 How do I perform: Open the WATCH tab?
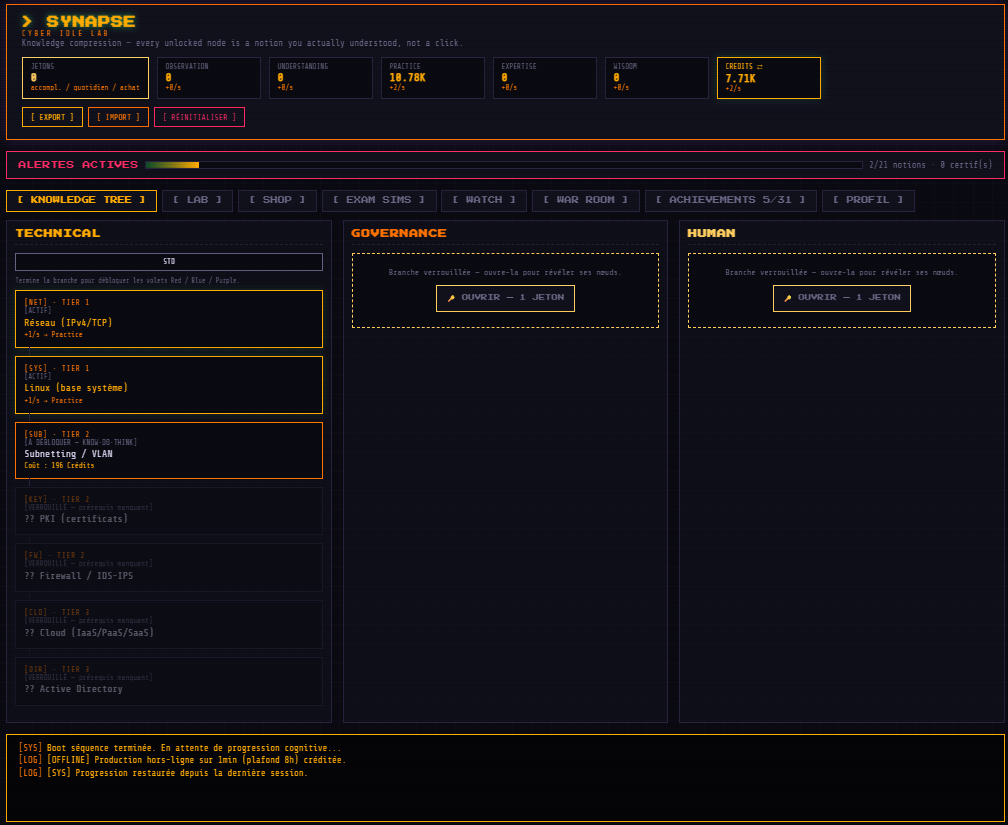pyautogui.click(x=483, y=201)
